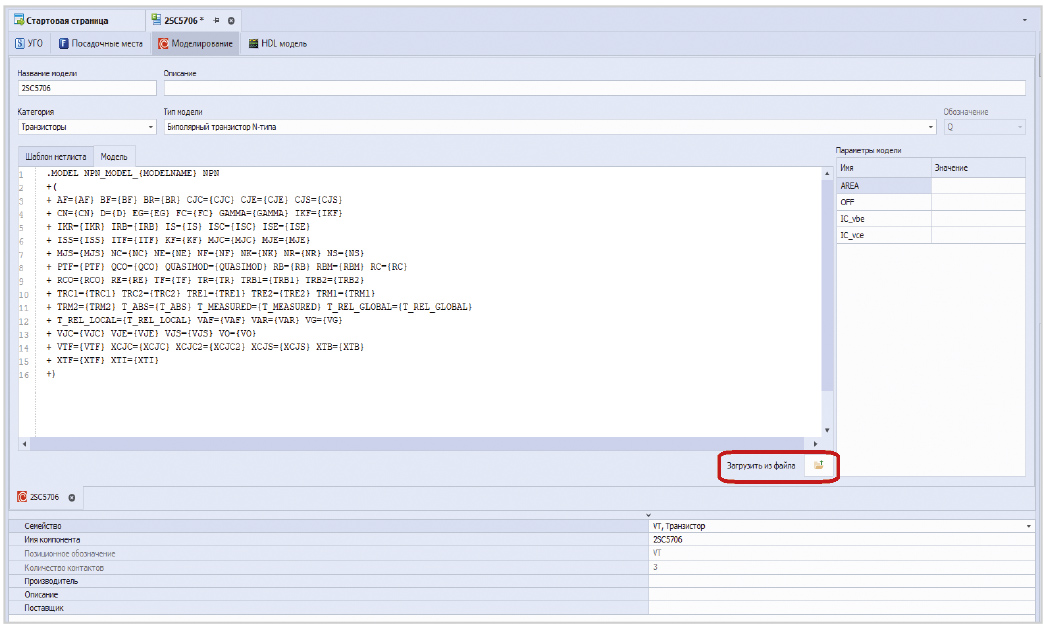
Task: Click the Позиционное обозначение property label
Action: point(70,554)
